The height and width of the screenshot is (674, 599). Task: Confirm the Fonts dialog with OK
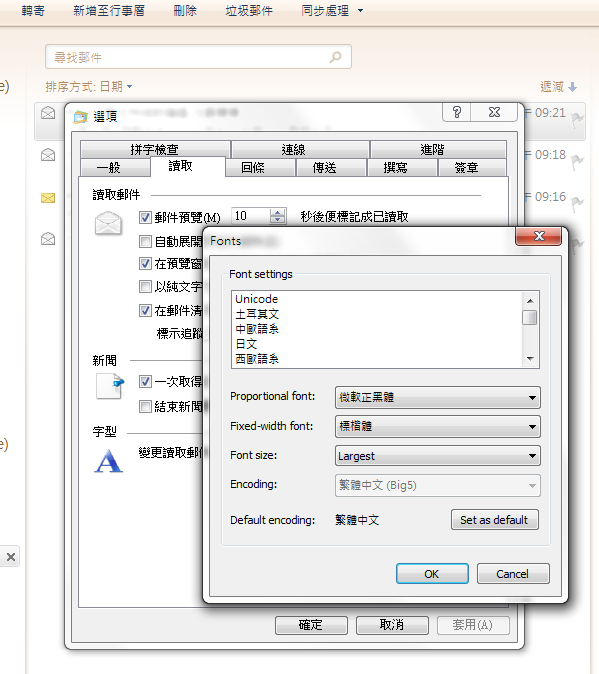(432, 574)
